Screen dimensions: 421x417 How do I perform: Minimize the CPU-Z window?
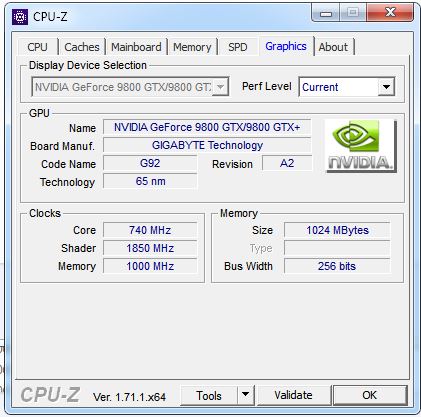click(x=326, y=13)
